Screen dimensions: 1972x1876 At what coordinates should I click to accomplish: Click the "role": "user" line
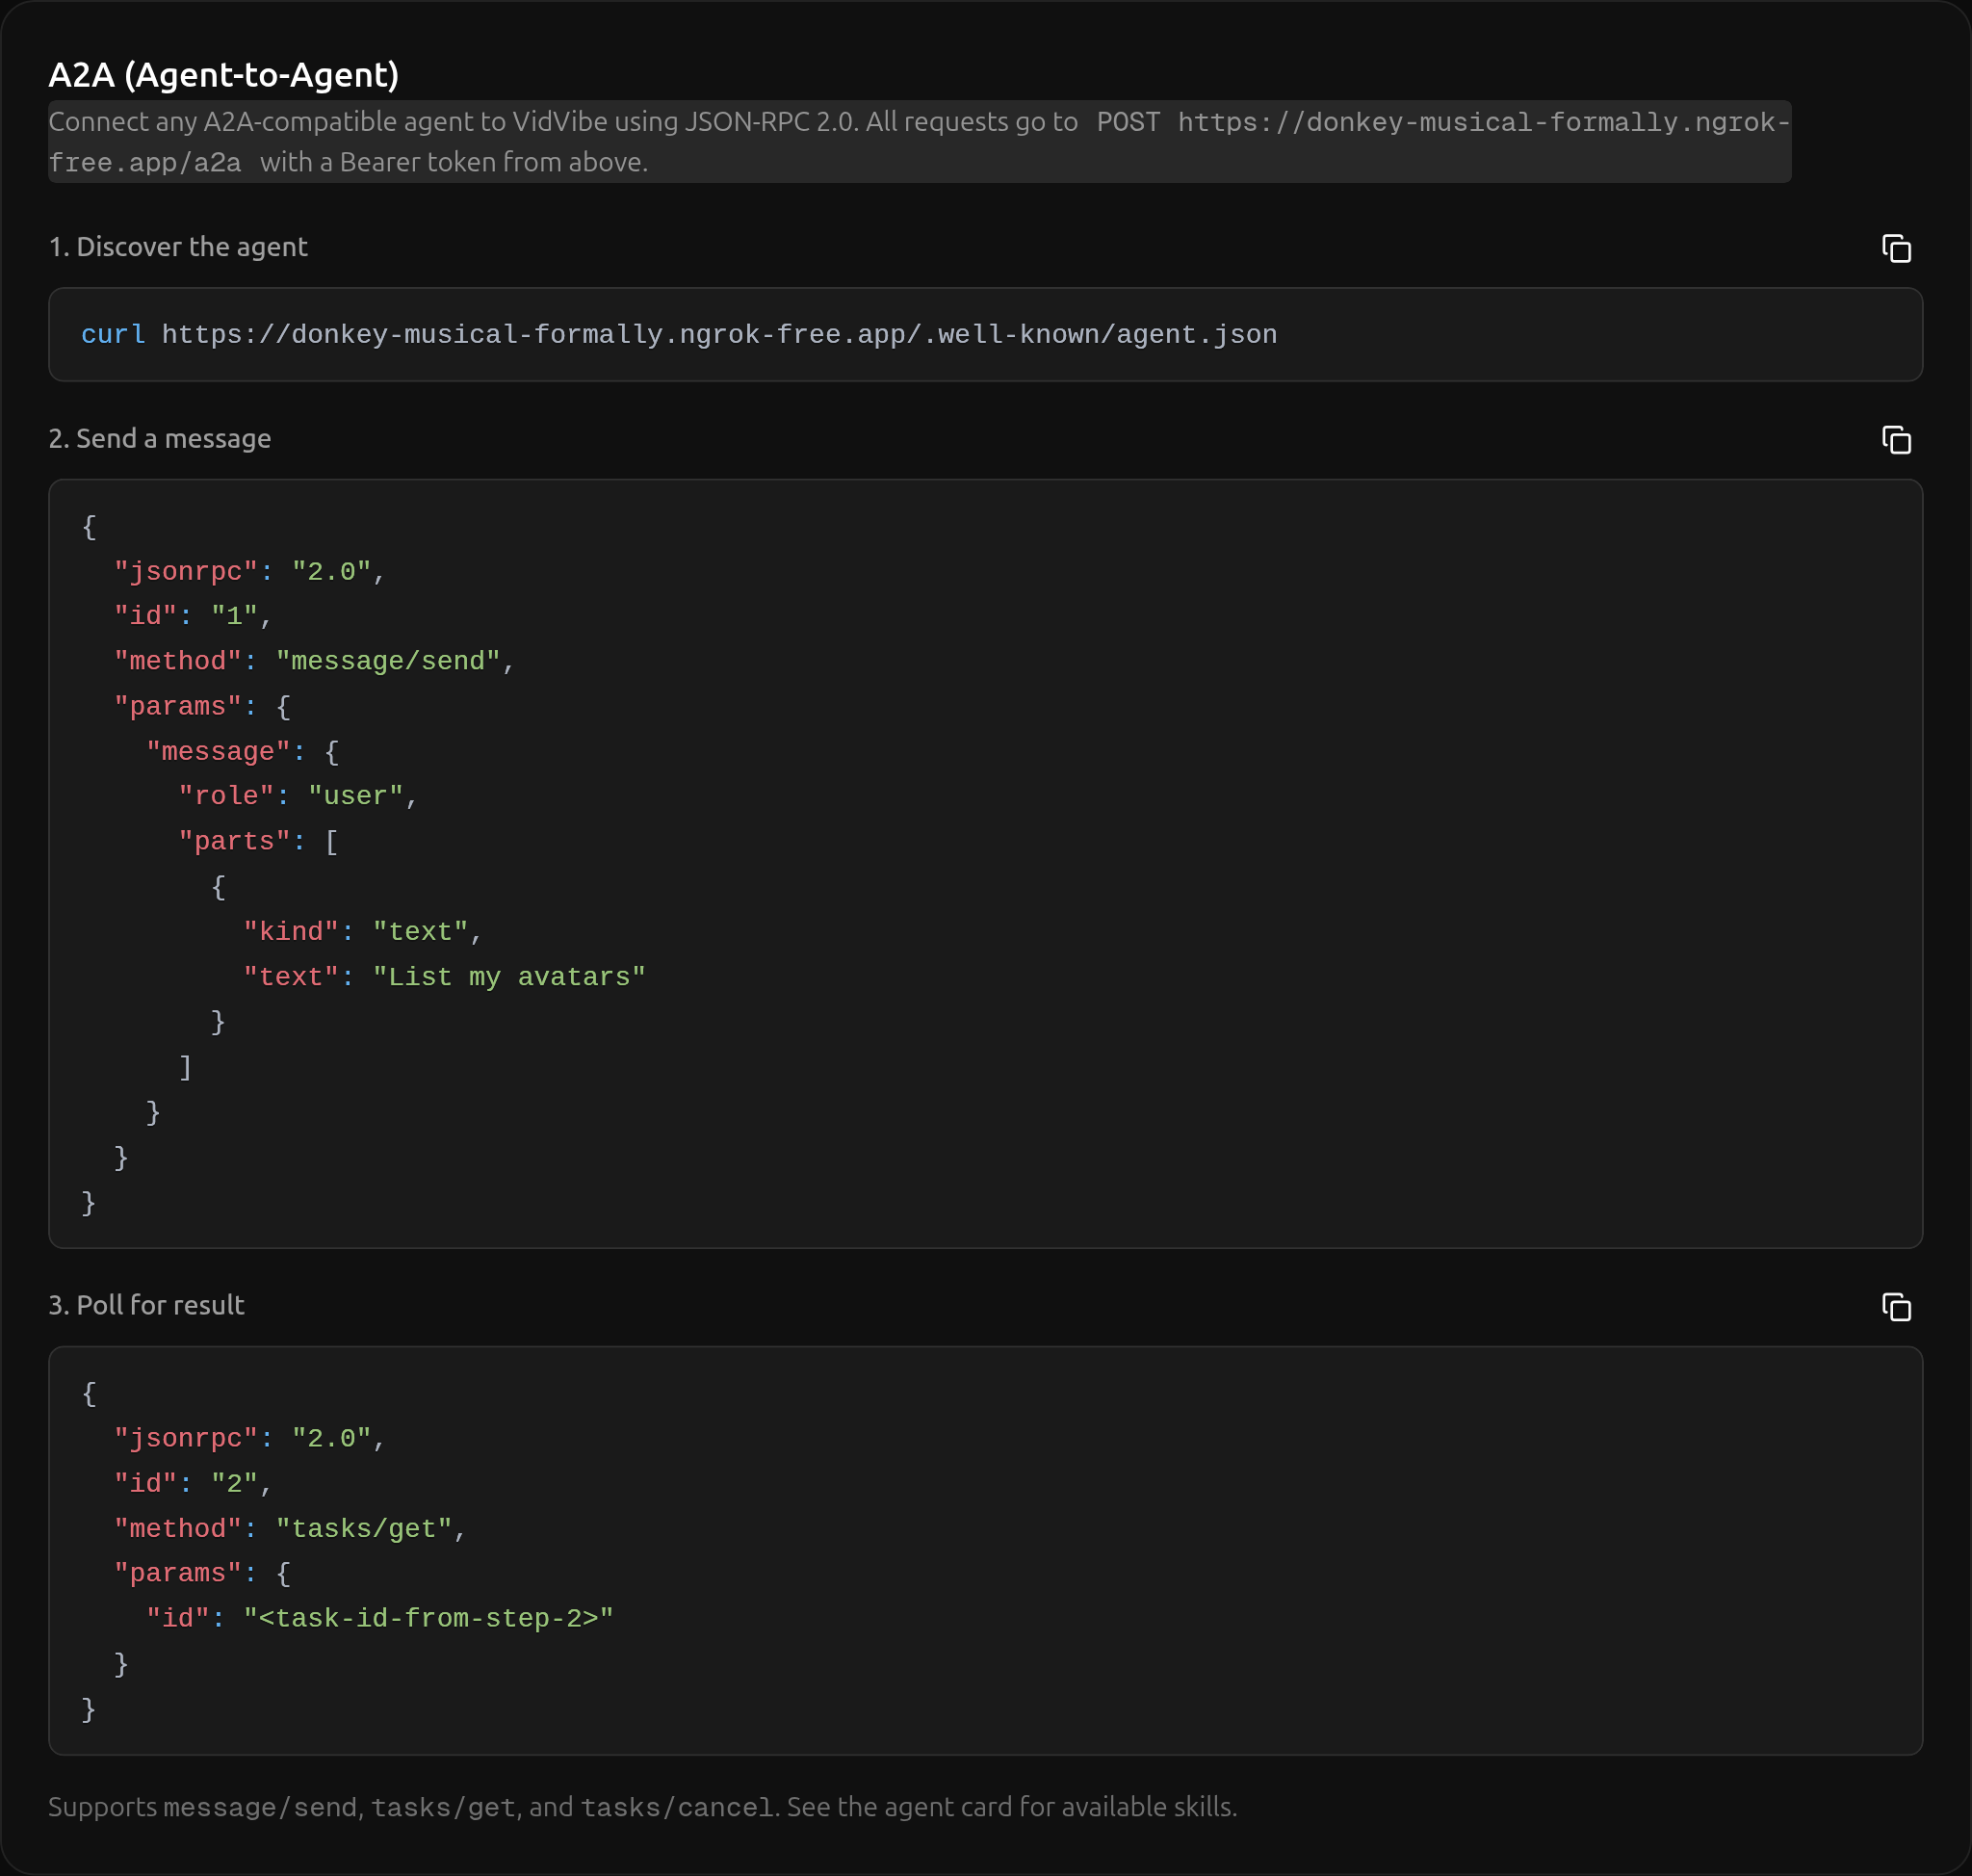point(298,796)
